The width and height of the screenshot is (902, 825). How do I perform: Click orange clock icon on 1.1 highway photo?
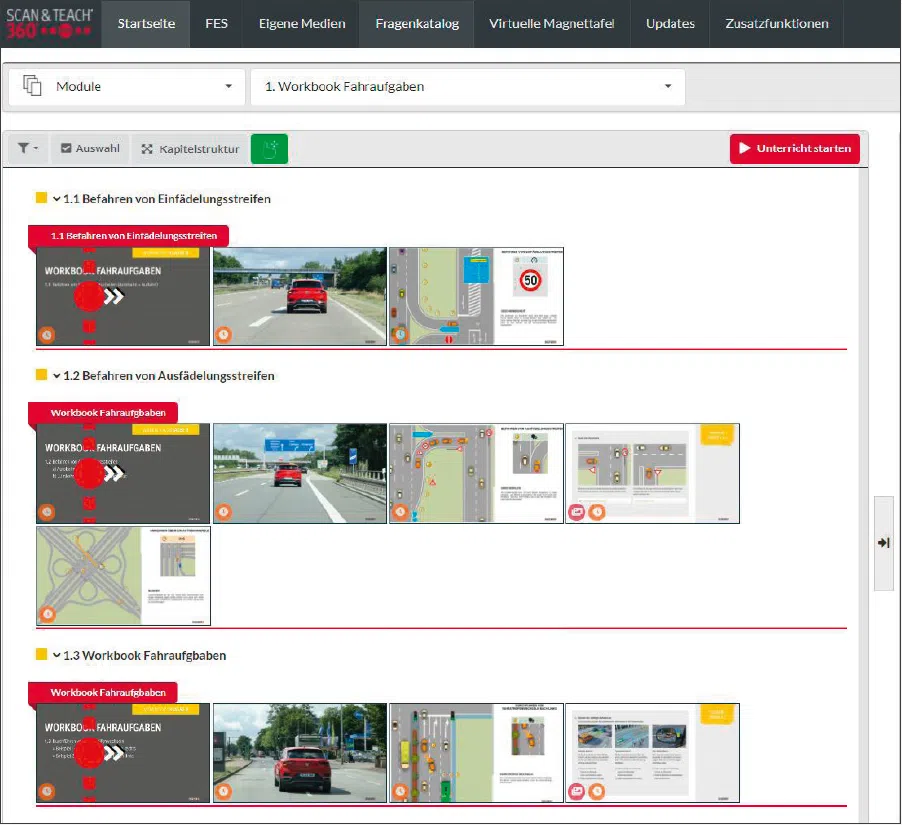click(224, 335)
